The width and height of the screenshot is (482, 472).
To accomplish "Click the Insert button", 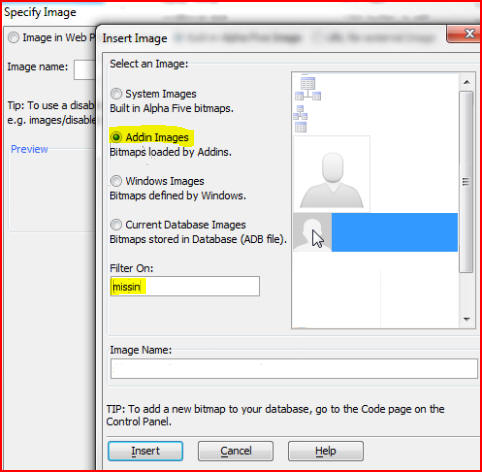I will [145, 451].
